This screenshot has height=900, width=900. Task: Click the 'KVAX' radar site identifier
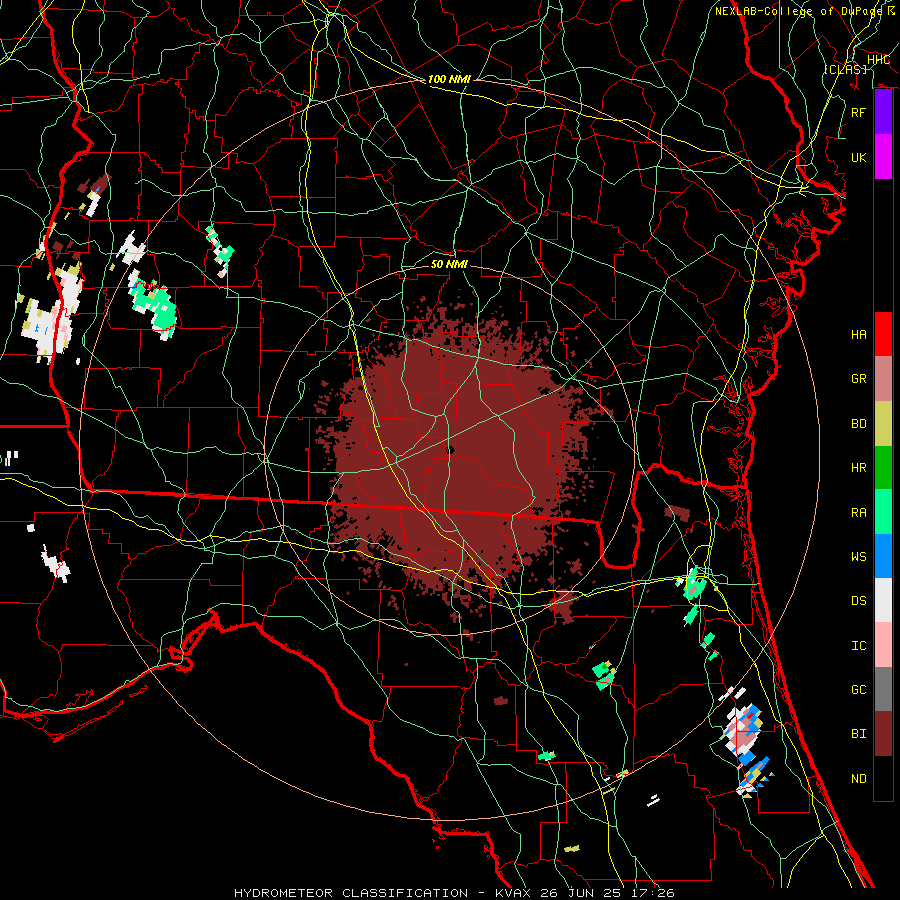tap(512, 893)
